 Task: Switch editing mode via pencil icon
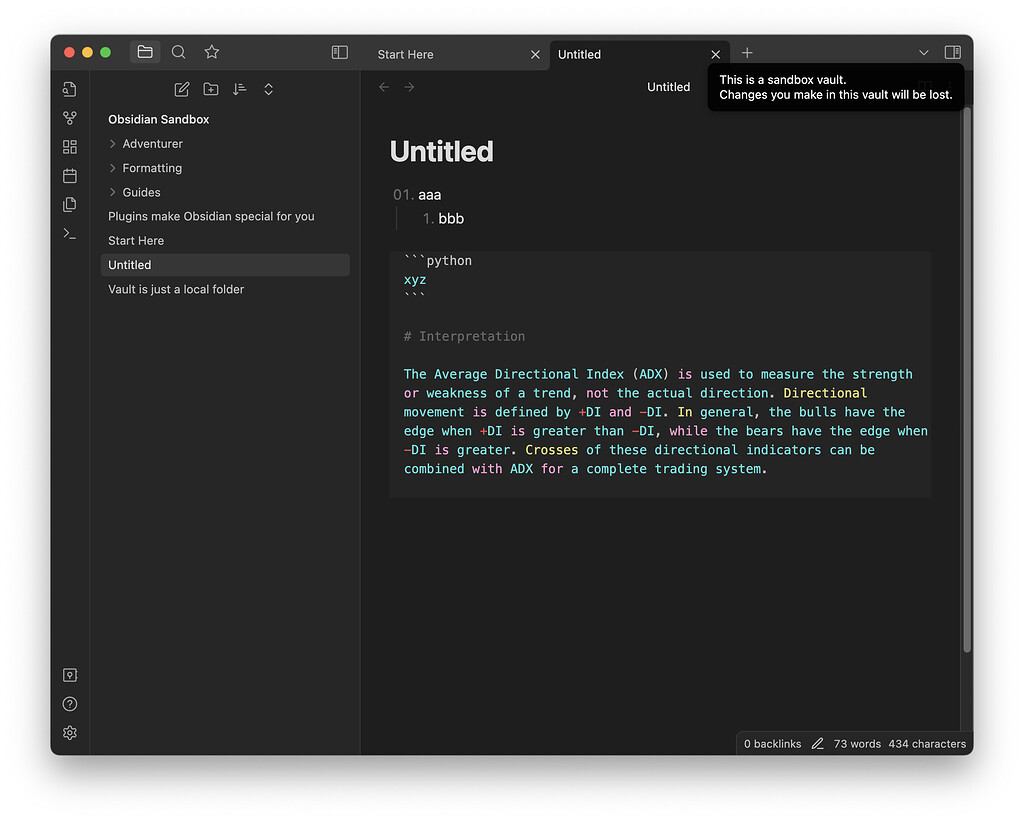click(818, 744)
